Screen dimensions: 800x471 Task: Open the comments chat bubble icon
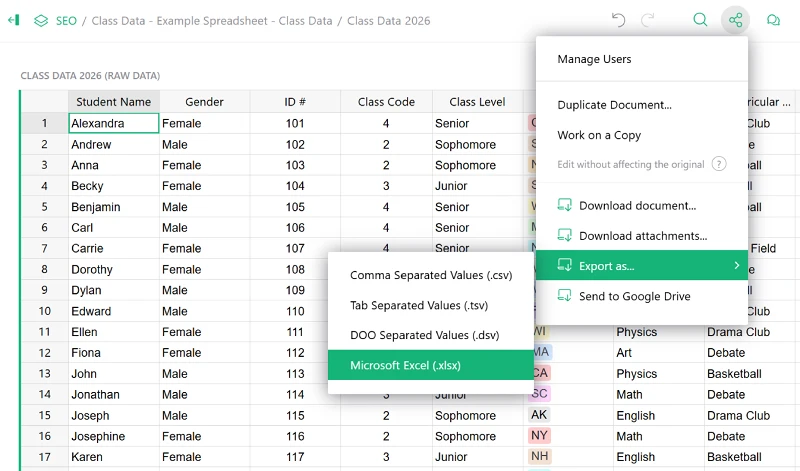coord(773,20)
